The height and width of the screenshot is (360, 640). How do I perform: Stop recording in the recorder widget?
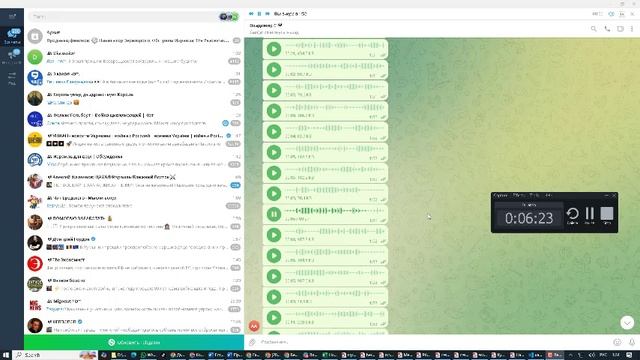point(607,215)
